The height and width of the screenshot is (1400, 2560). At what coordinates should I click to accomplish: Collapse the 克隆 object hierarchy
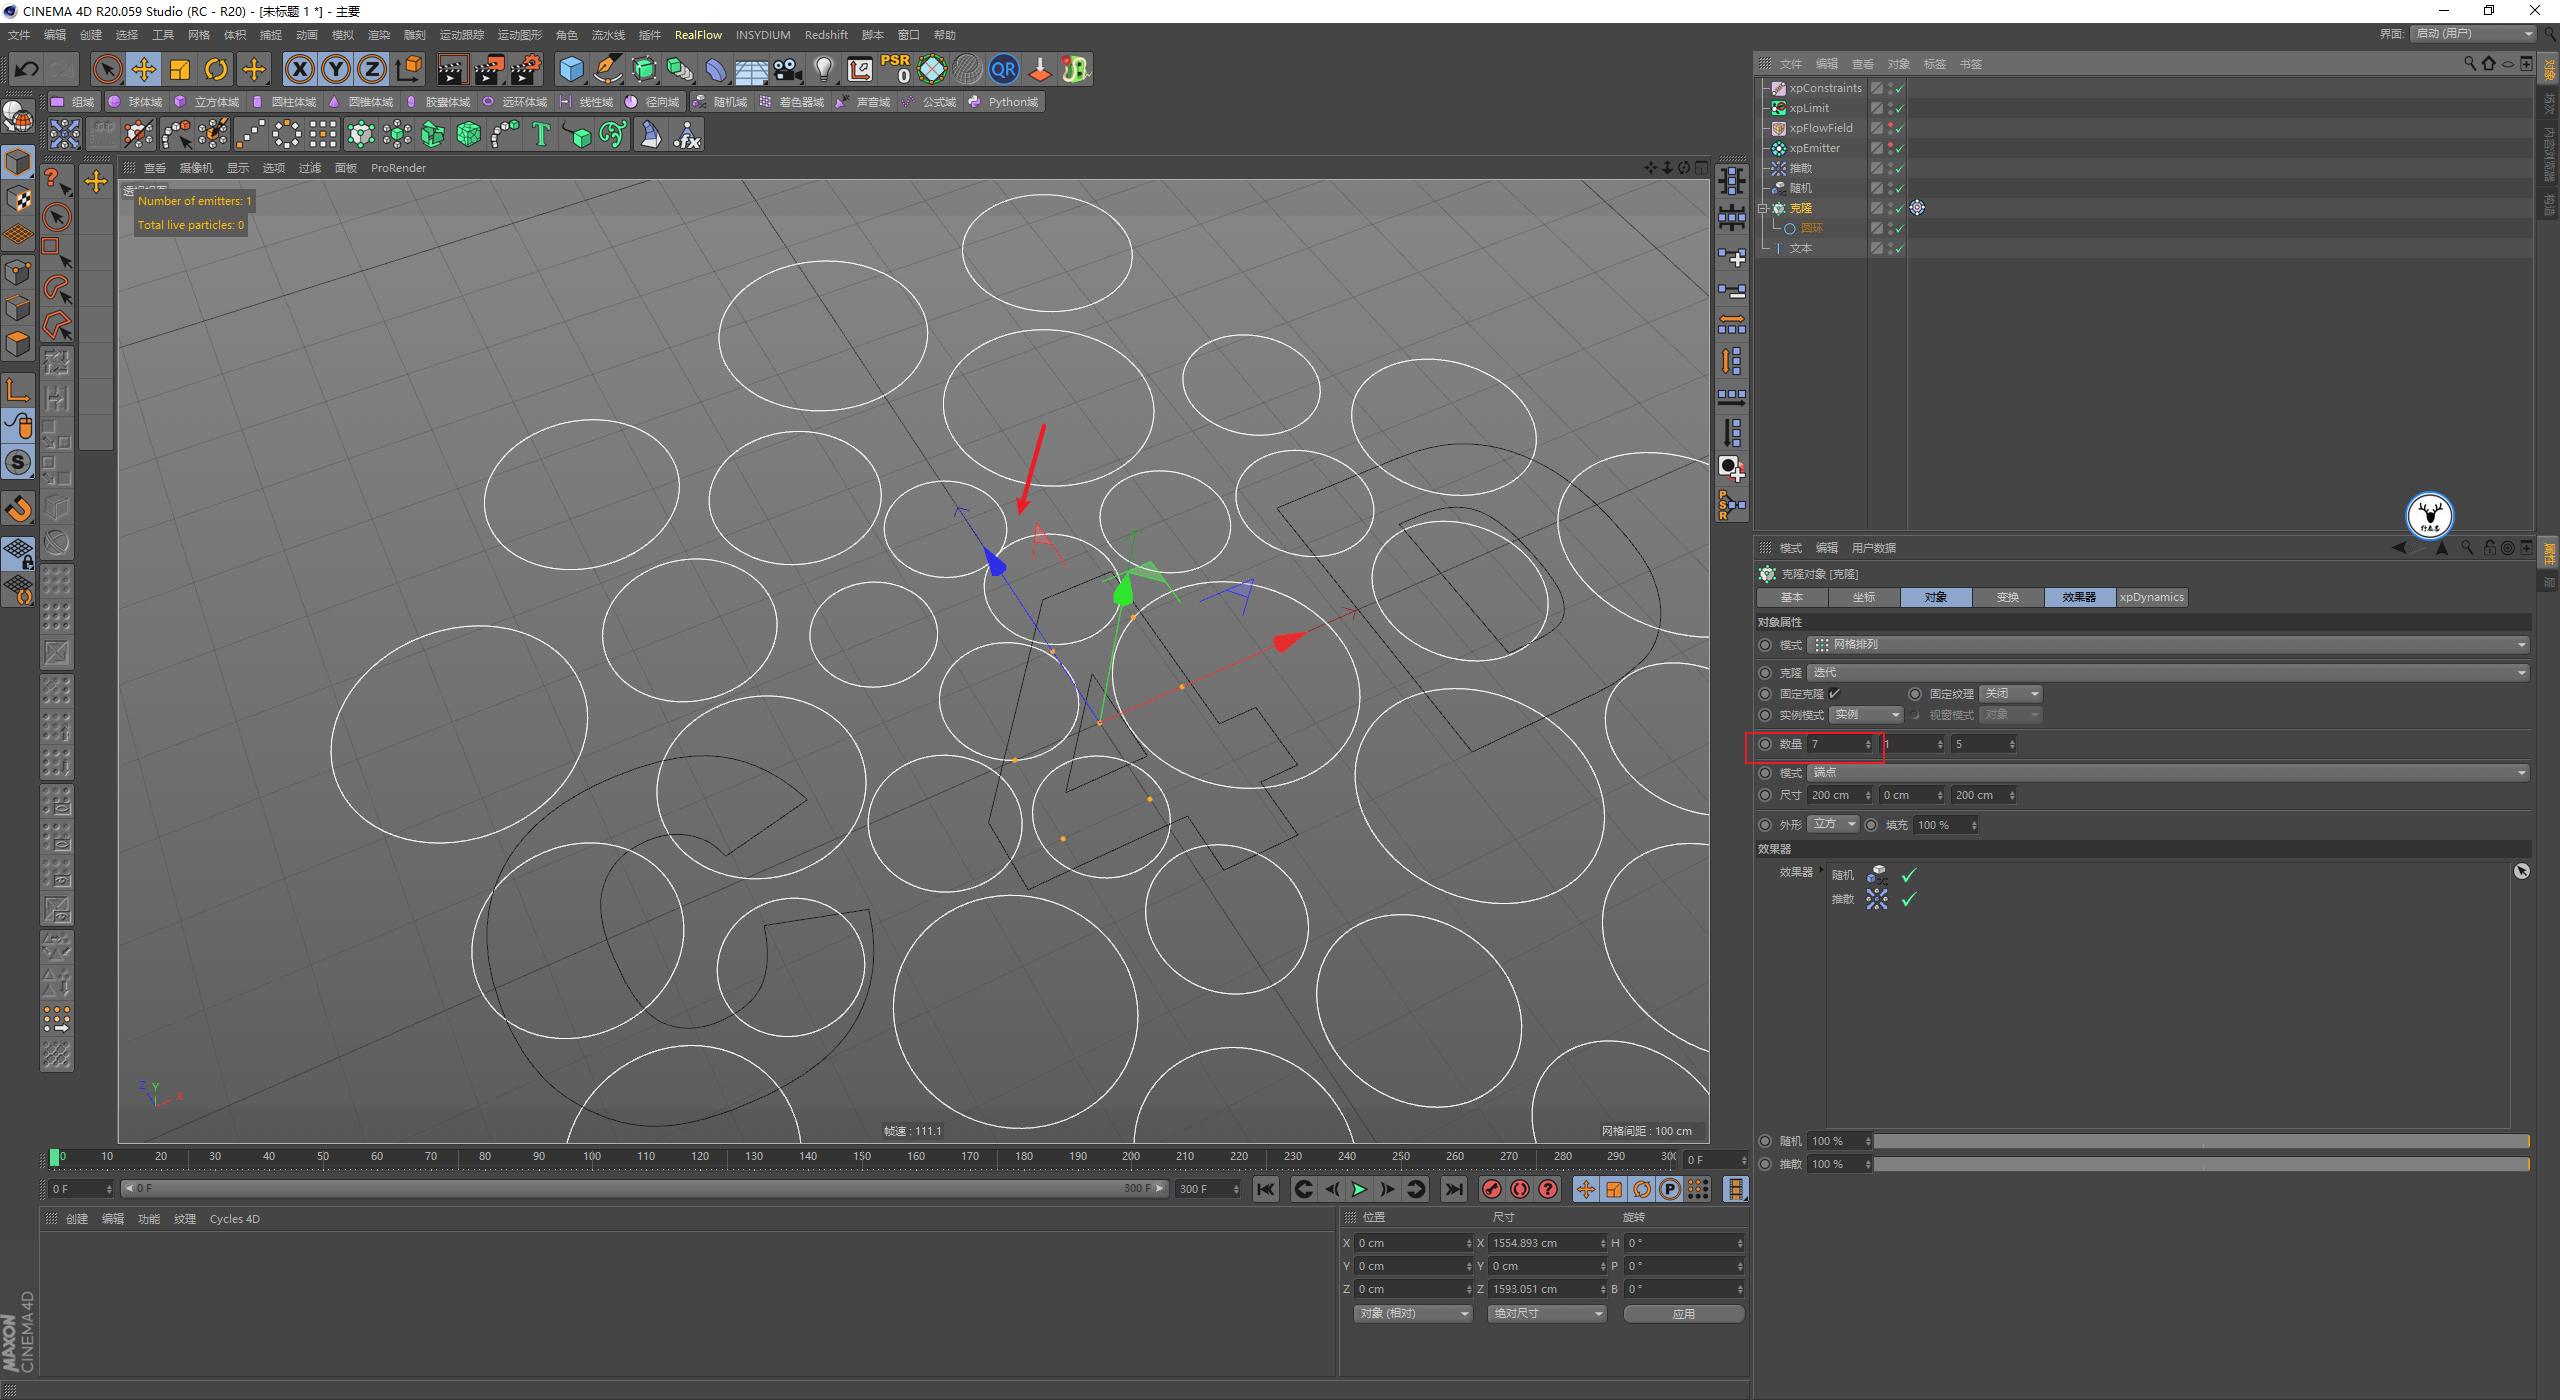[1763, 208]
